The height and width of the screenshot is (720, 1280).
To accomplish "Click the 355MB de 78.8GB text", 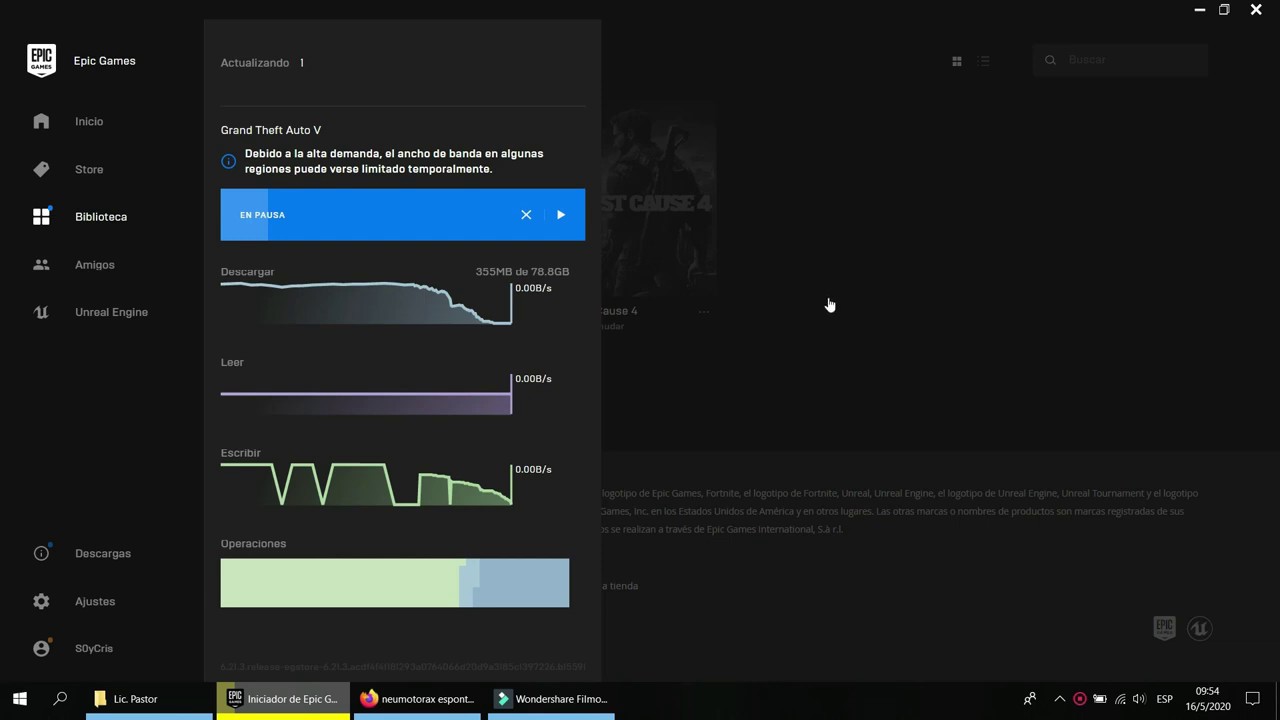I will pos(522,272).
